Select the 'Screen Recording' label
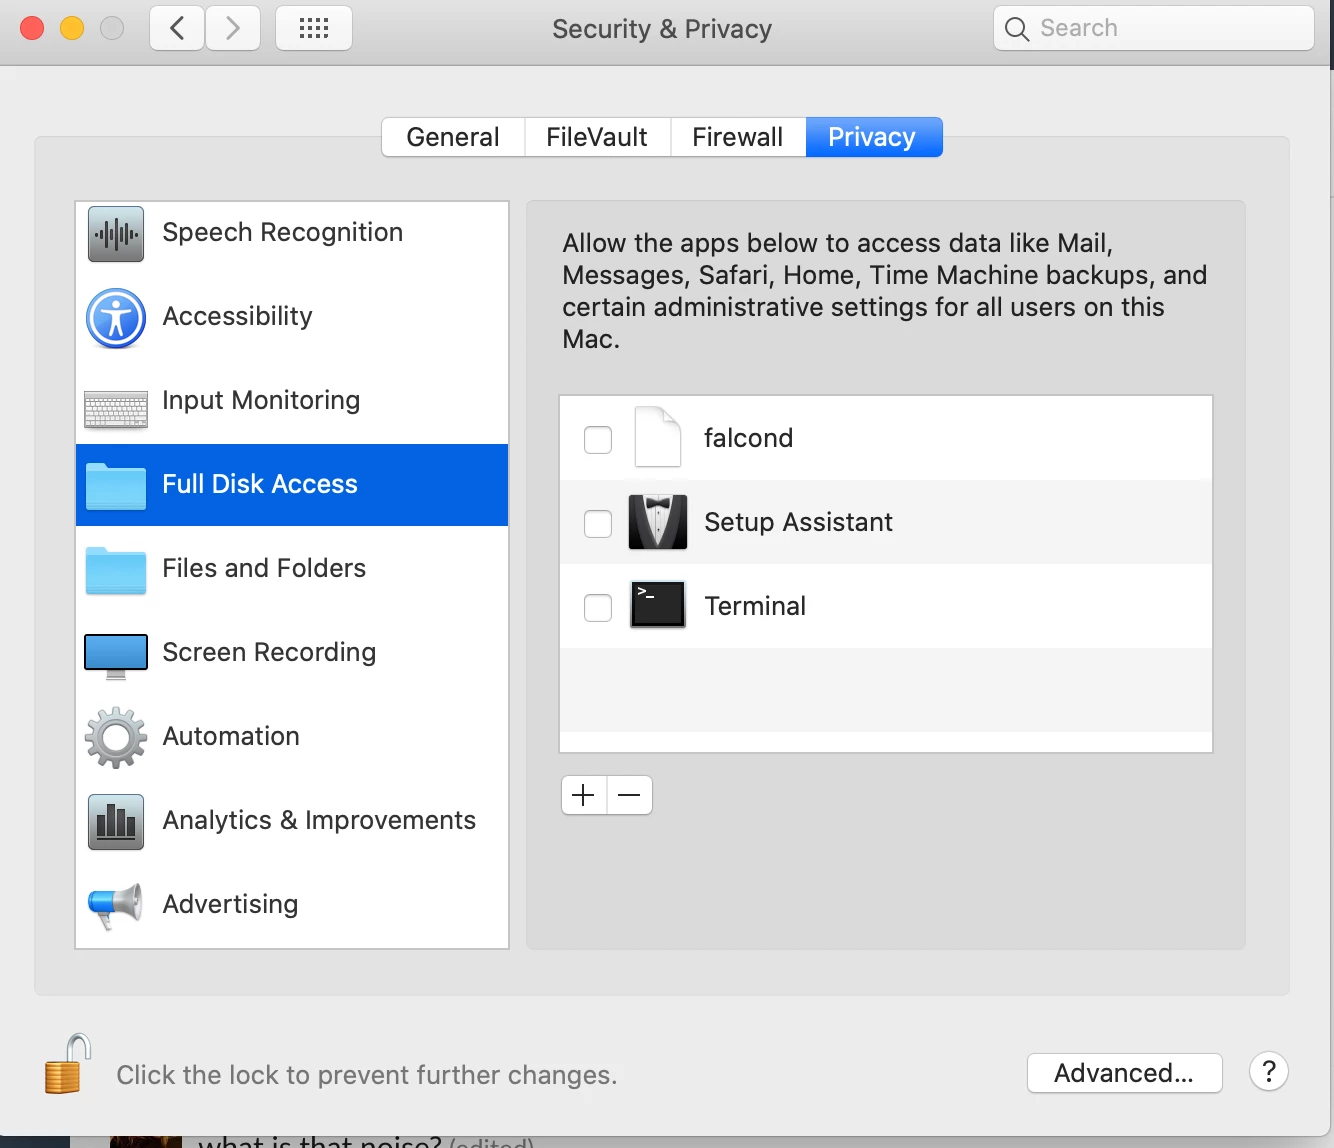 (269, 652)
